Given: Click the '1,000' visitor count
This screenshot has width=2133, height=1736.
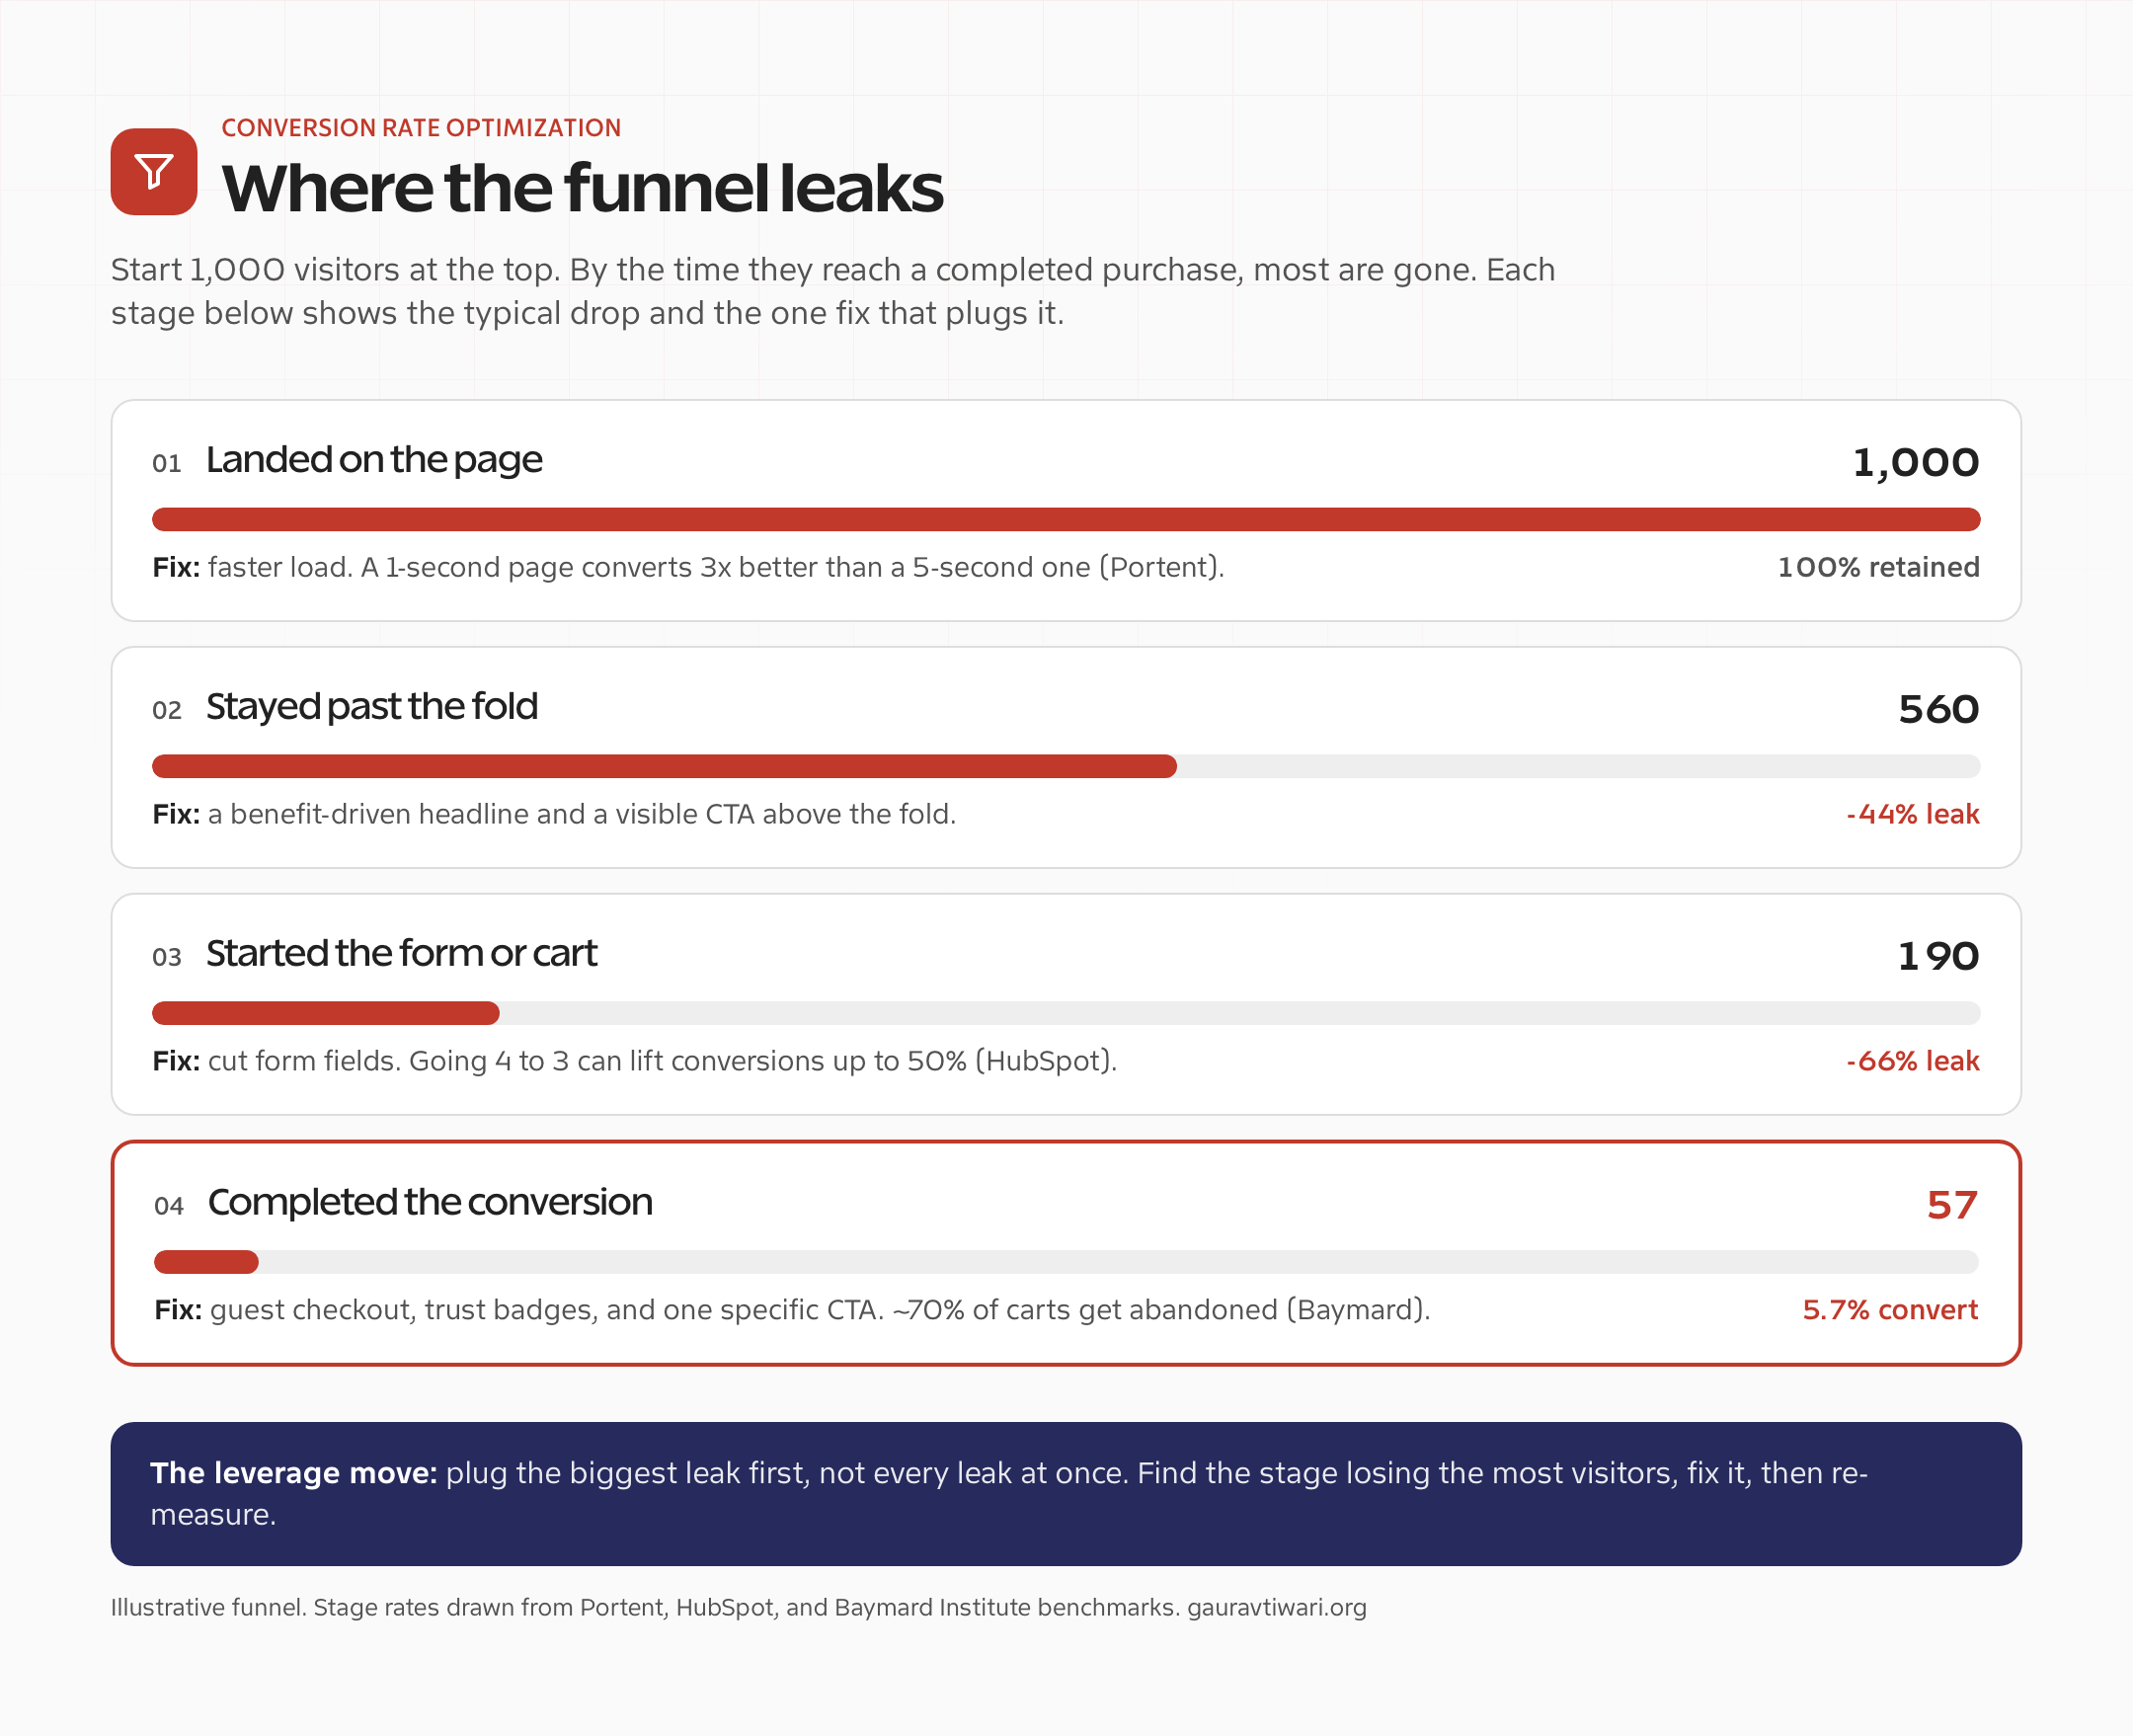Looking at the screenshot, I should [x=1915, y=463].
